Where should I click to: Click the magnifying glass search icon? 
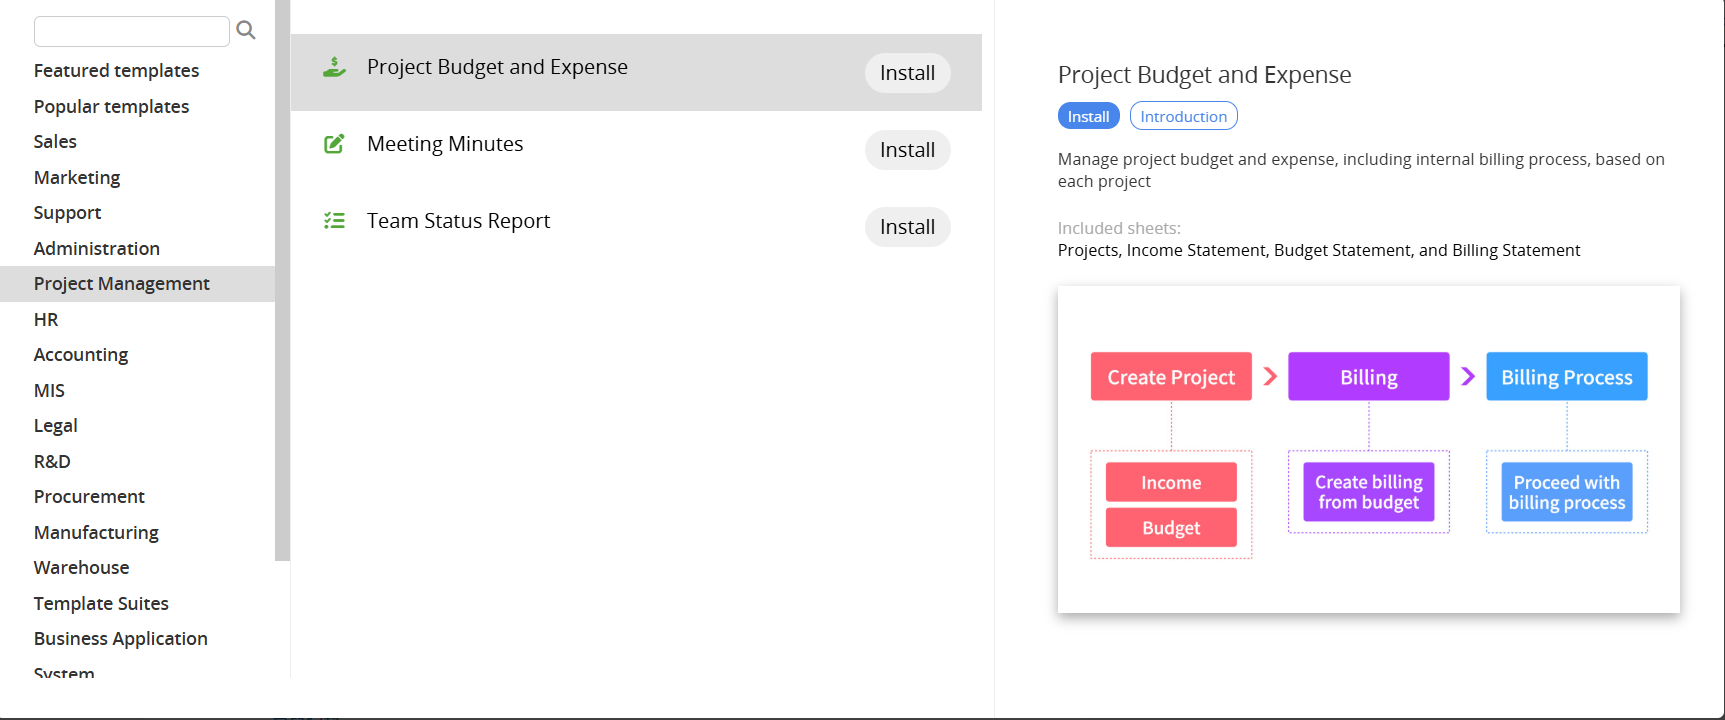tap(246, 31)
